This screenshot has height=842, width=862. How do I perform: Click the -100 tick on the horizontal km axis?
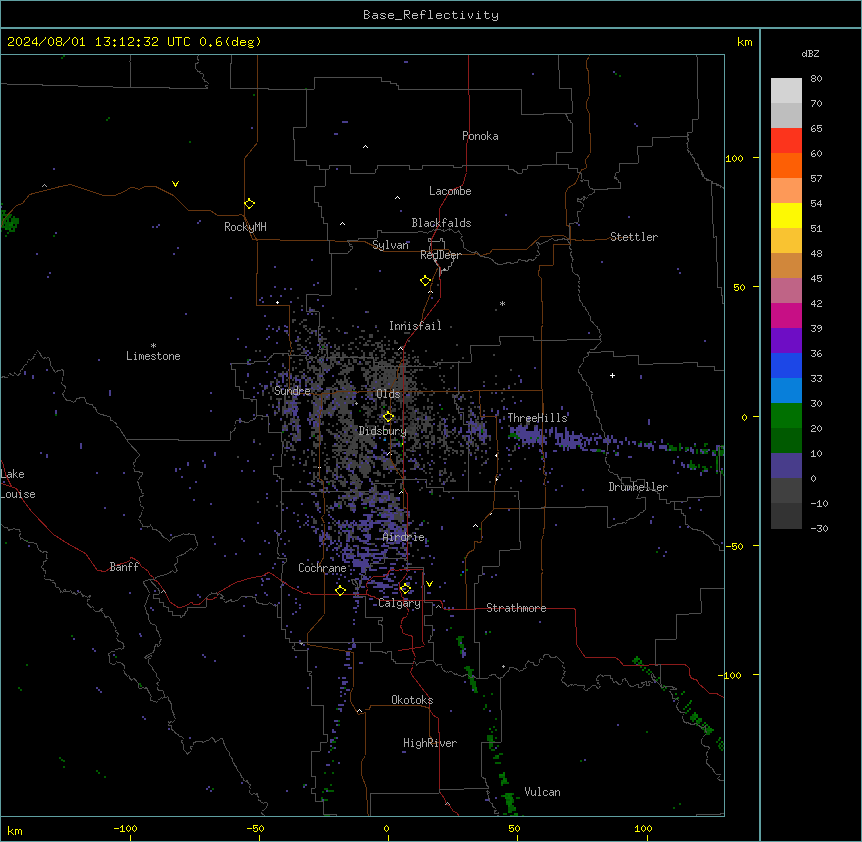tap(125, 829)
